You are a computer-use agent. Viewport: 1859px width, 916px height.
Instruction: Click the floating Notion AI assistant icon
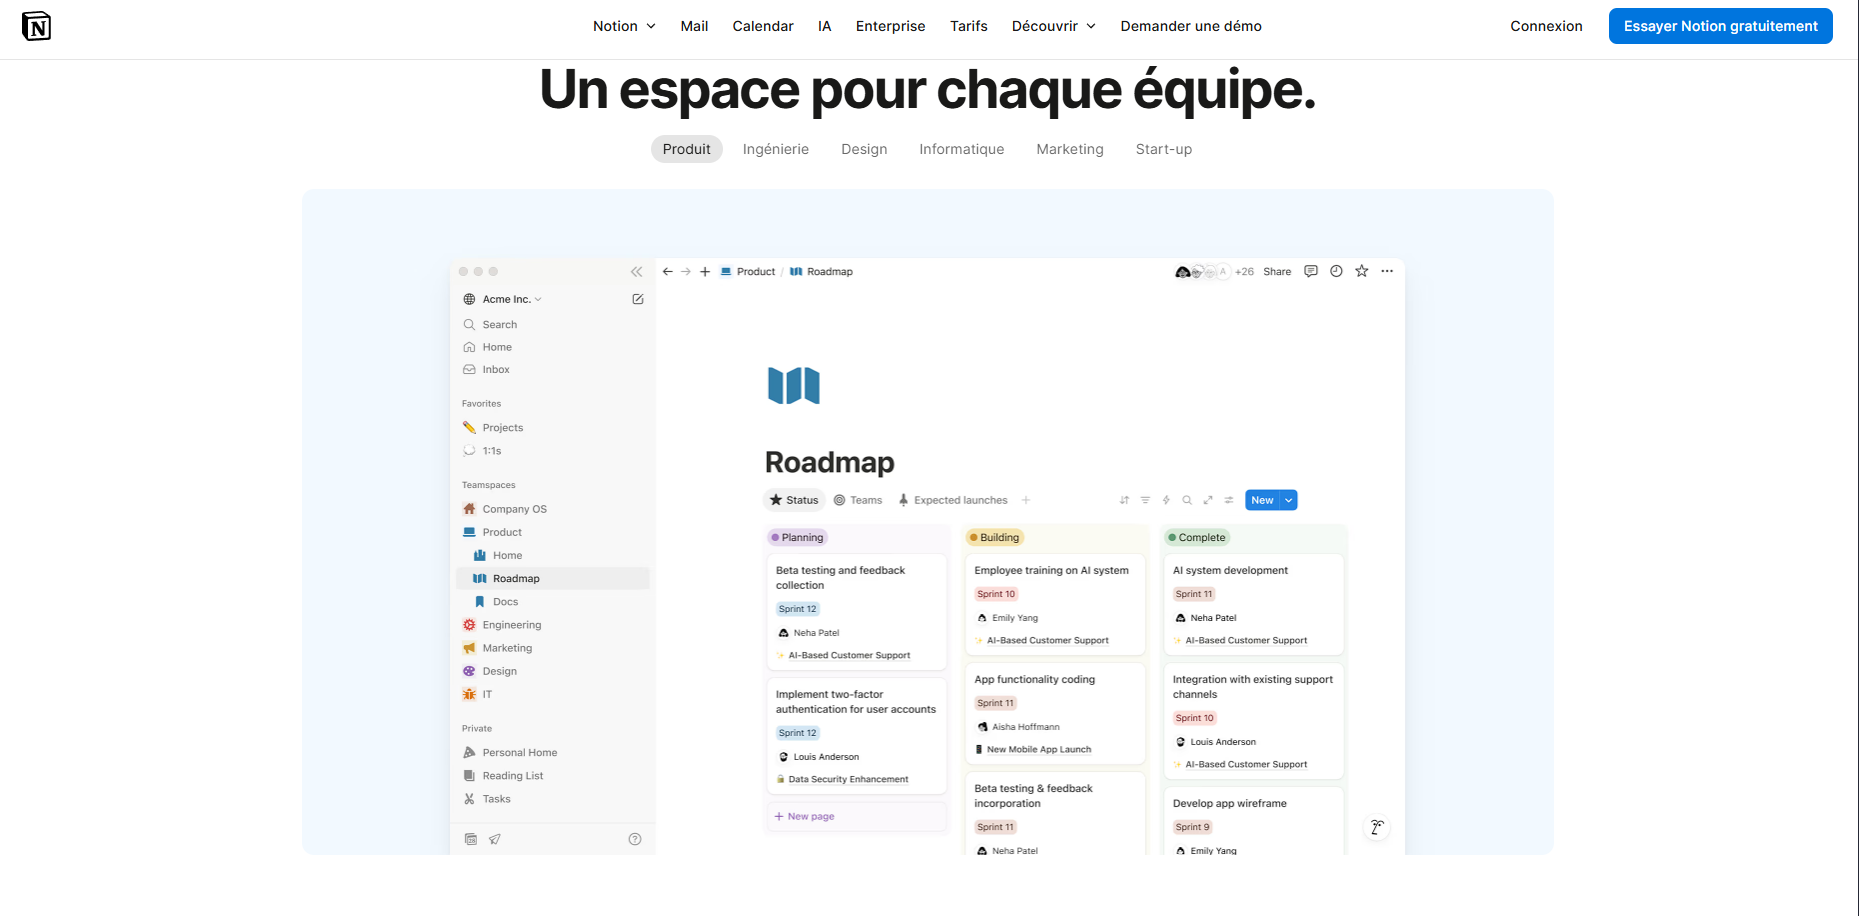[x=1377, y=827]
